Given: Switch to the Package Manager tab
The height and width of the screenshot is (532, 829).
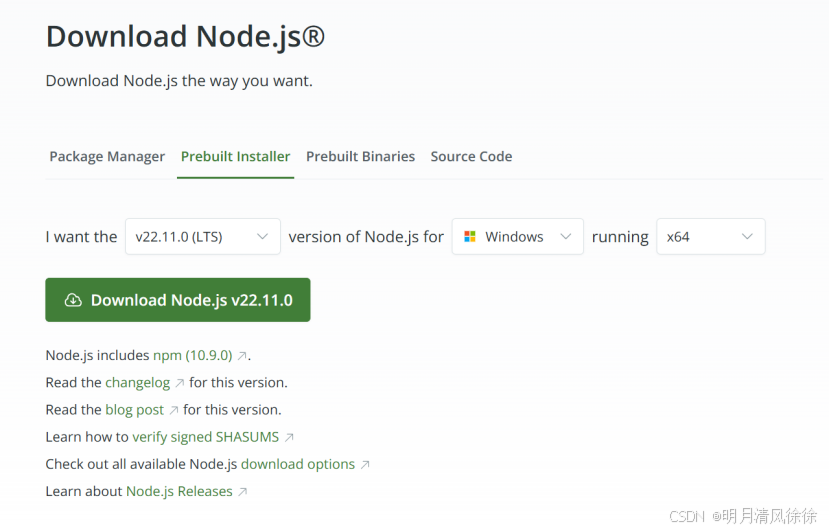Looking at the screenshot, I should tap(107, 157).
